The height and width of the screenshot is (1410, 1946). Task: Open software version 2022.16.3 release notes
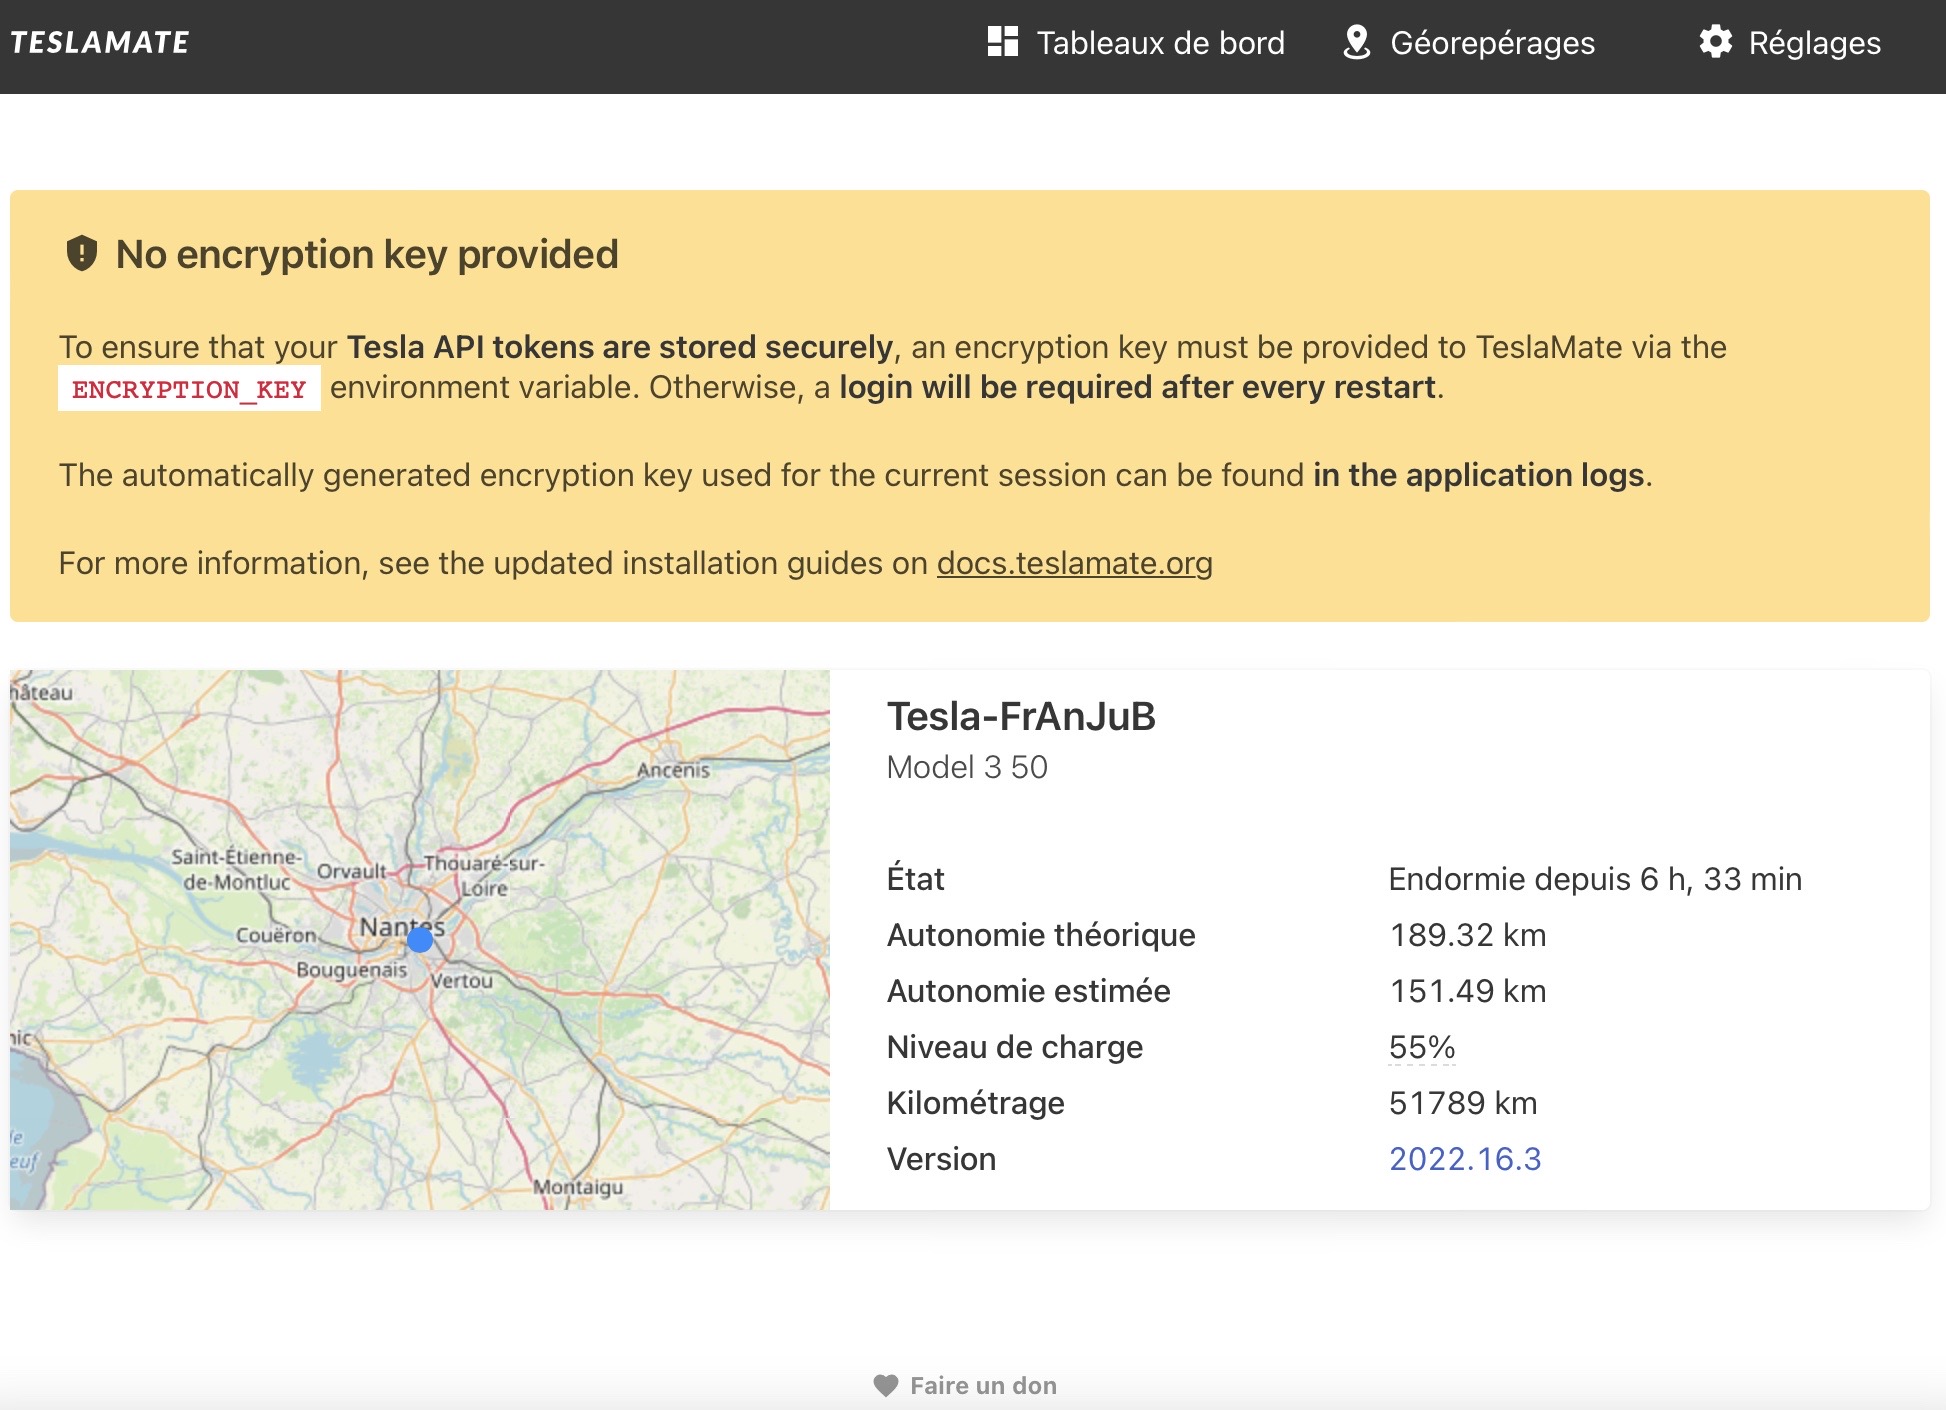click(x=1464, y=1159)
